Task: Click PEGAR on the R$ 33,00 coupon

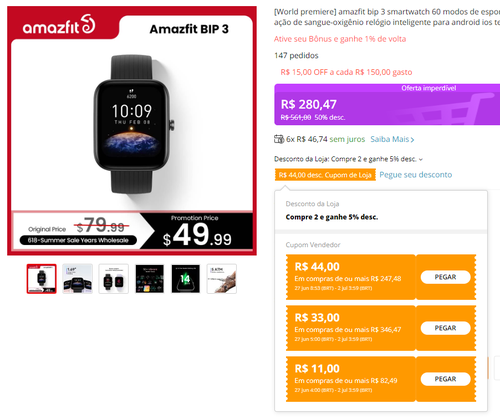Action: point(445,328)
